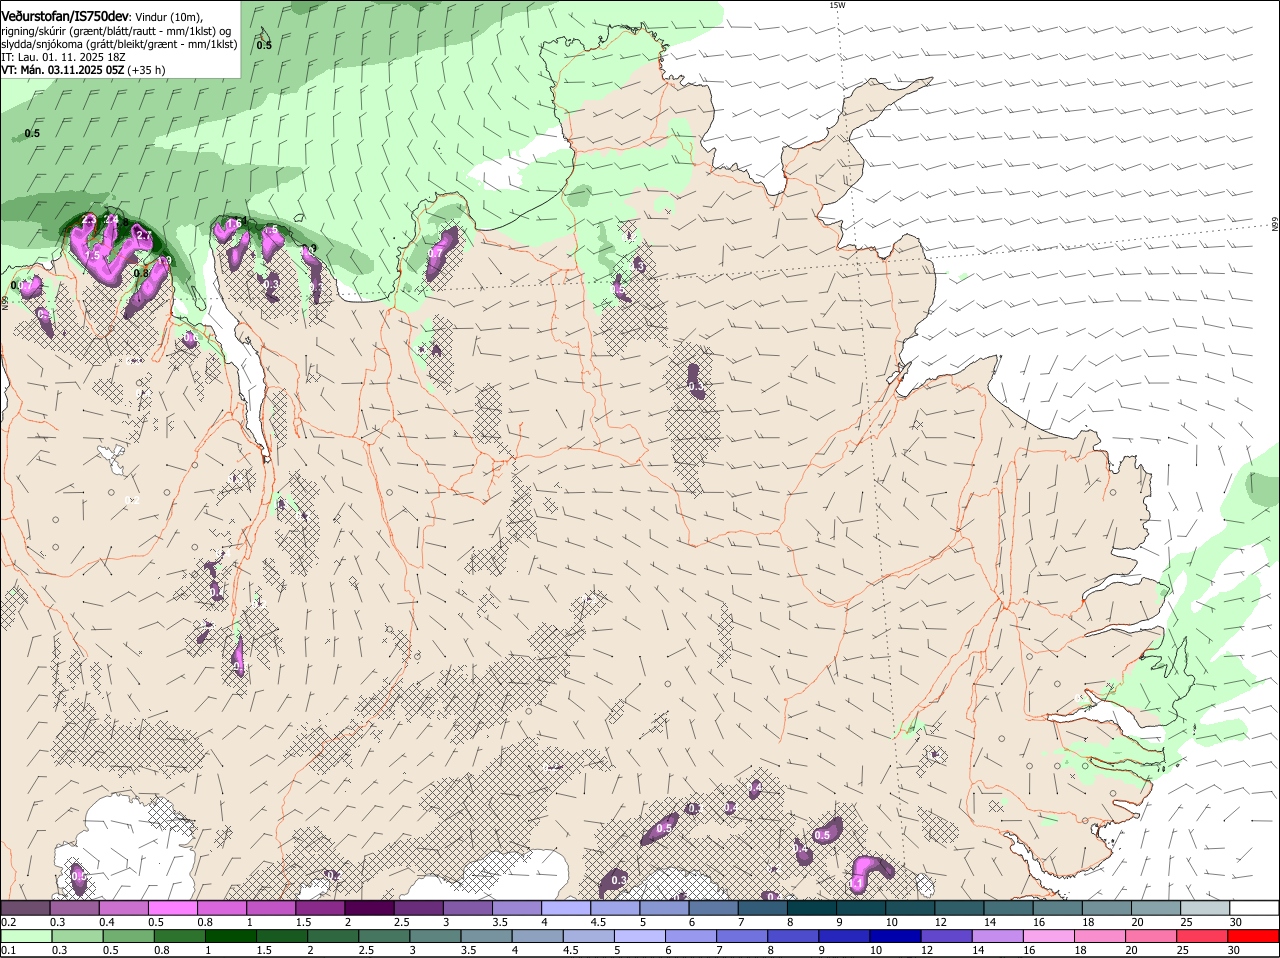This screenshot has height=958, width=1280.
Task: Click the 'IT: Lau. 01. 11. 2025 18Z' line
Action: pos(63,57)
